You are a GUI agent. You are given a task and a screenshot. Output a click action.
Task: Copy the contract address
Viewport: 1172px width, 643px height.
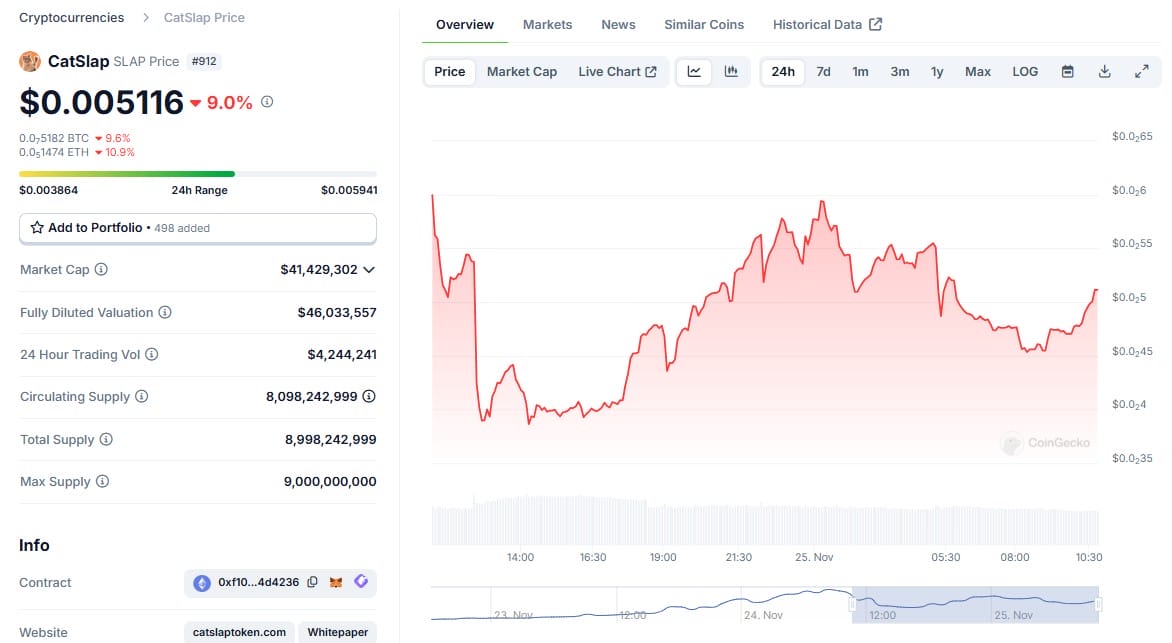tap(313, 582)
